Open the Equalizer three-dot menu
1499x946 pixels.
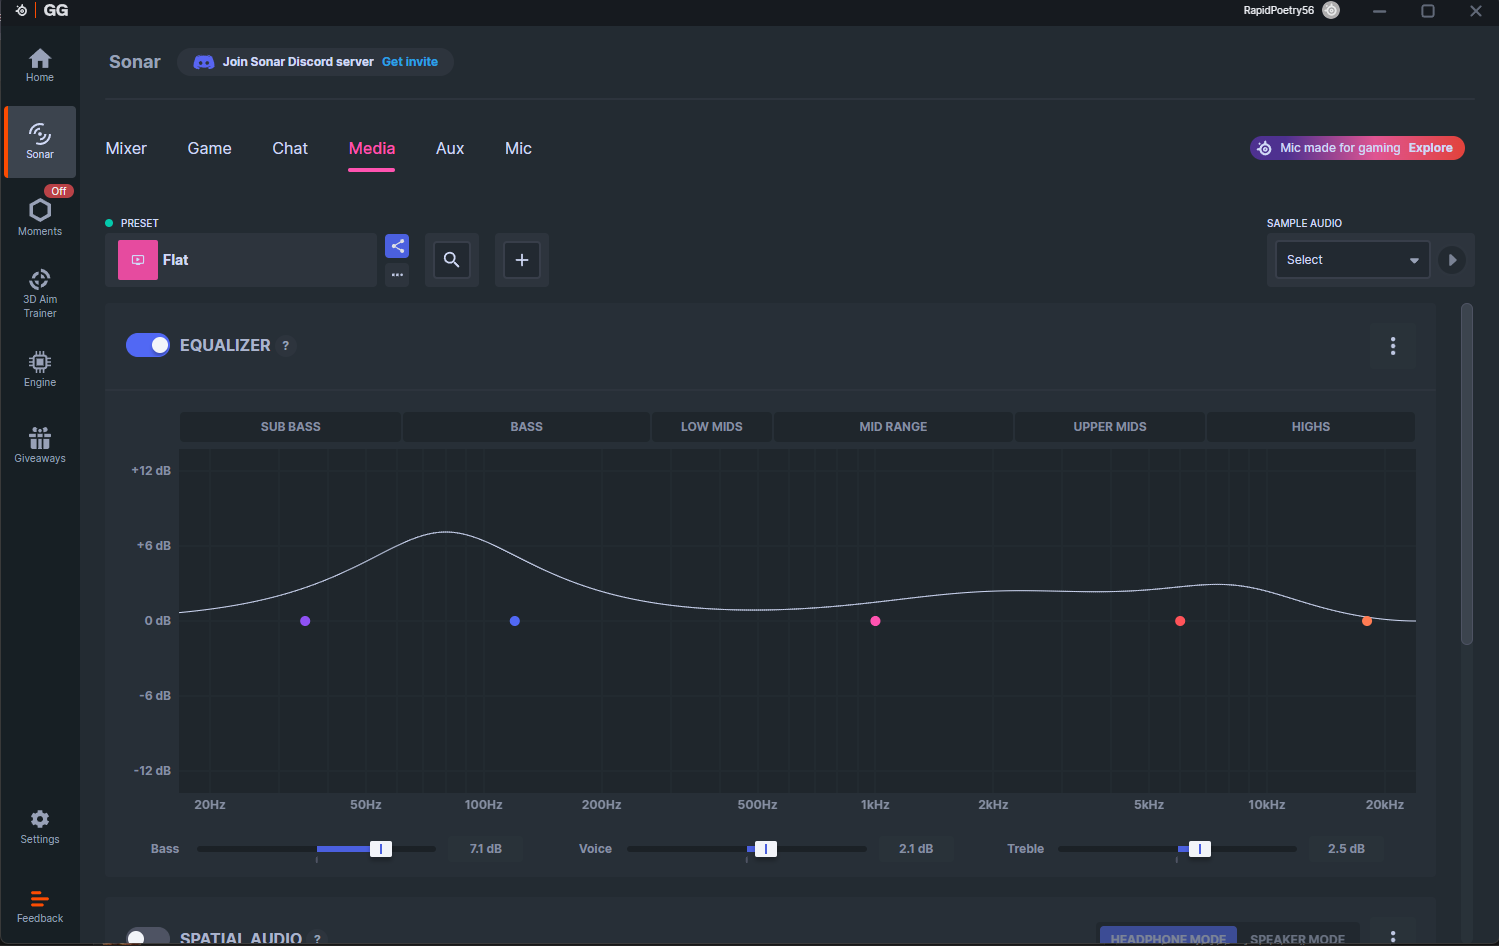[x=1393, y=346]
